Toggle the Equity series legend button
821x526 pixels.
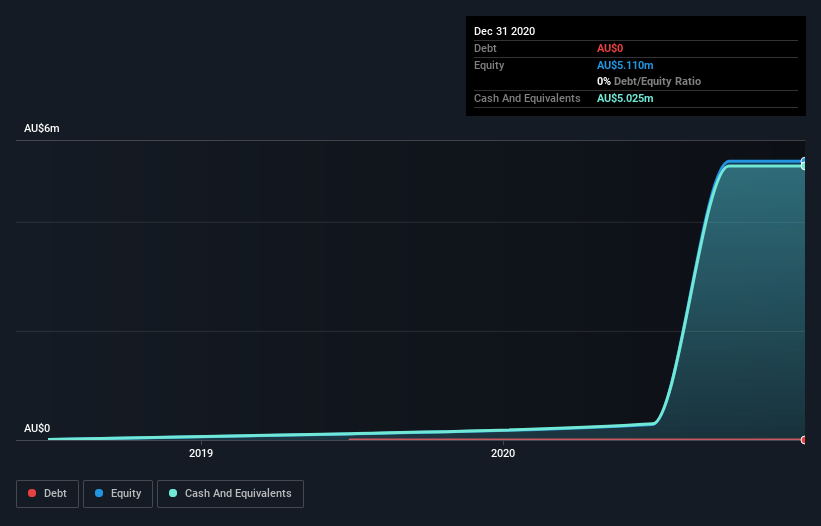(x=118, y=494)
